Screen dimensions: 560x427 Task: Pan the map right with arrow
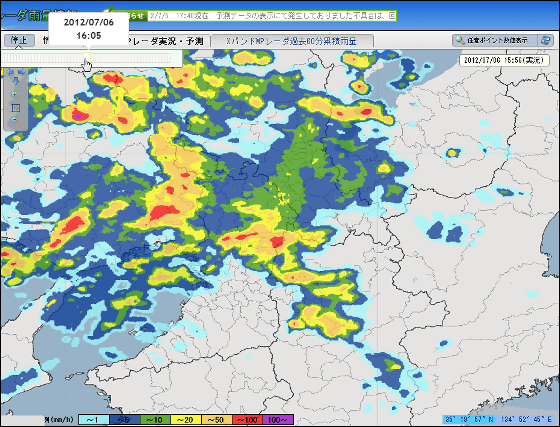click(x=22, y=72)
